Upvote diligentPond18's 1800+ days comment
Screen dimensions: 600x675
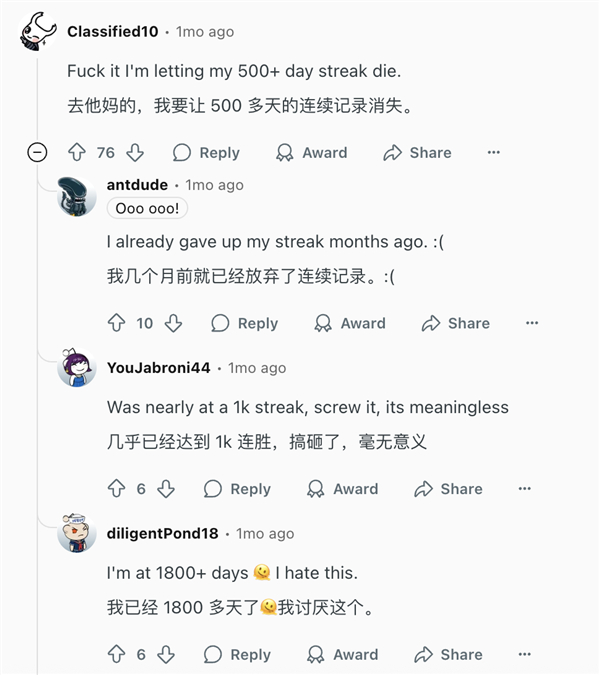[x=116, y=655]
